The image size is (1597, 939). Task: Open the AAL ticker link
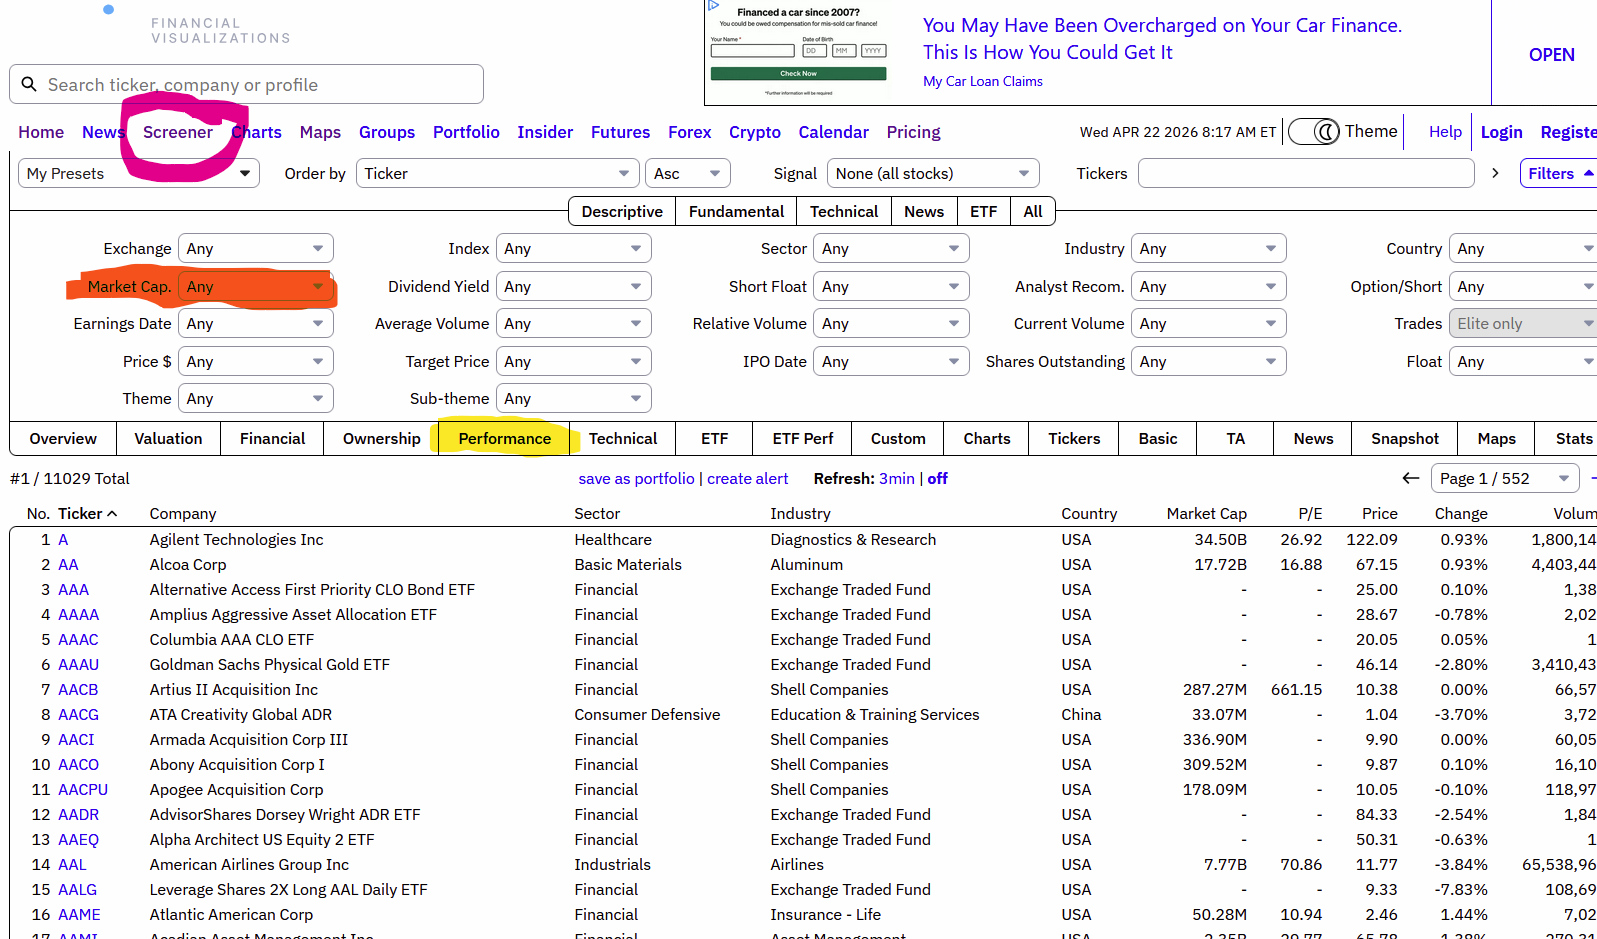point(72,865)
